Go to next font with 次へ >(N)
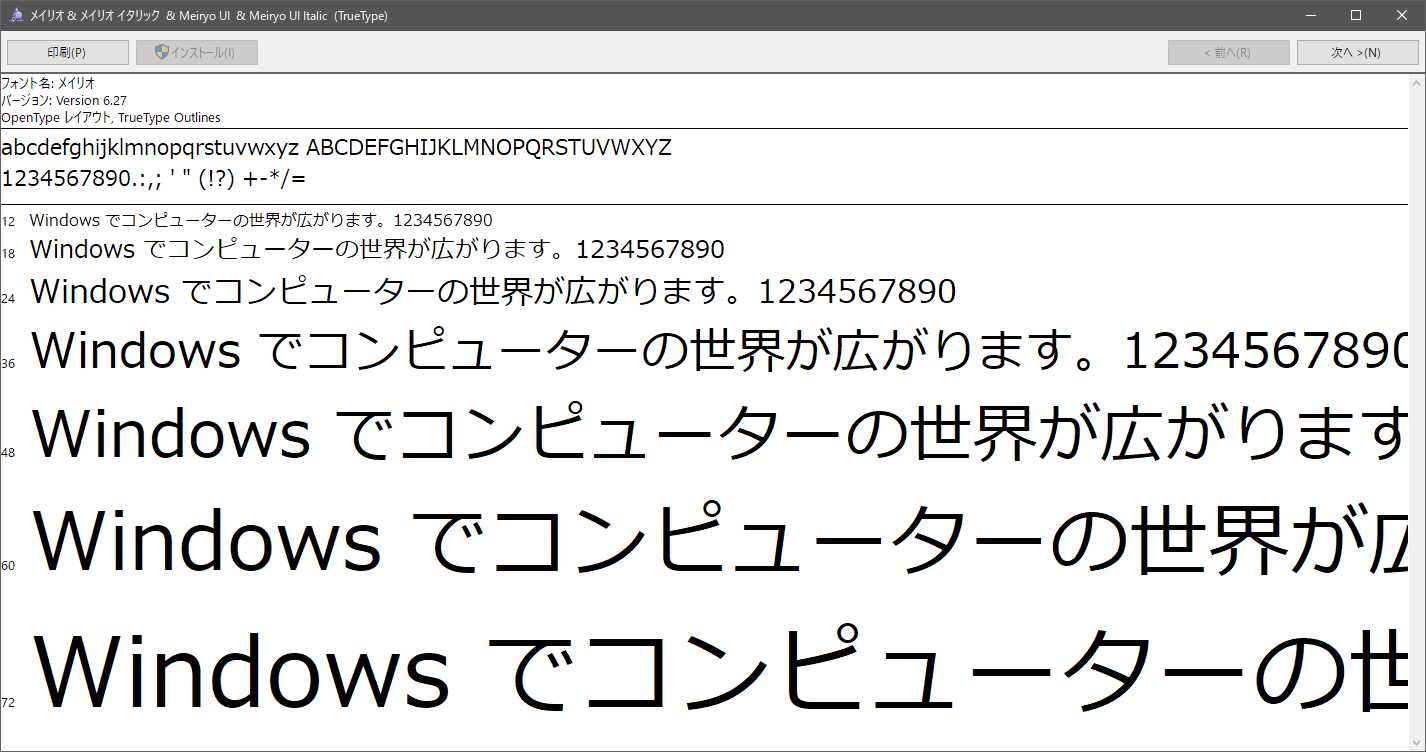1426x752 pixels. pyautogui.click(x=1357, y=53)
